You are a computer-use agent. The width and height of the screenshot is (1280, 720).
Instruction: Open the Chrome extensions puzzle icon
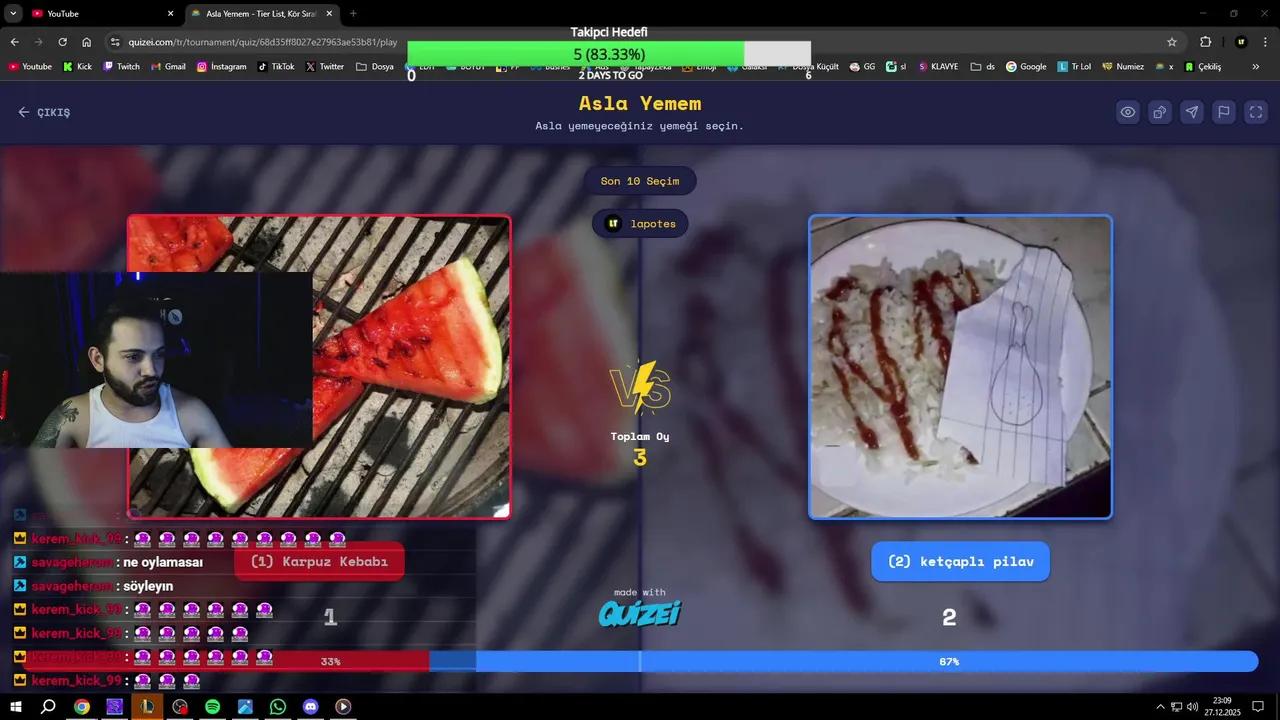[1205, 42]
